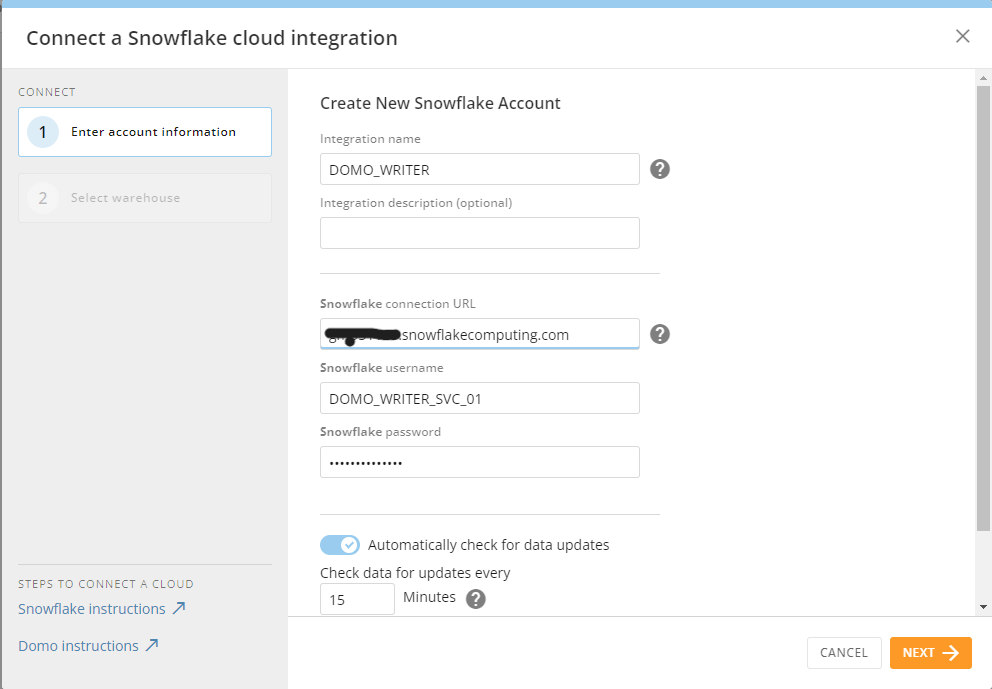Open the Snowflake instructions link
Image resolution: width=992 pixels, height=689 pixels.
click(91, 609)
